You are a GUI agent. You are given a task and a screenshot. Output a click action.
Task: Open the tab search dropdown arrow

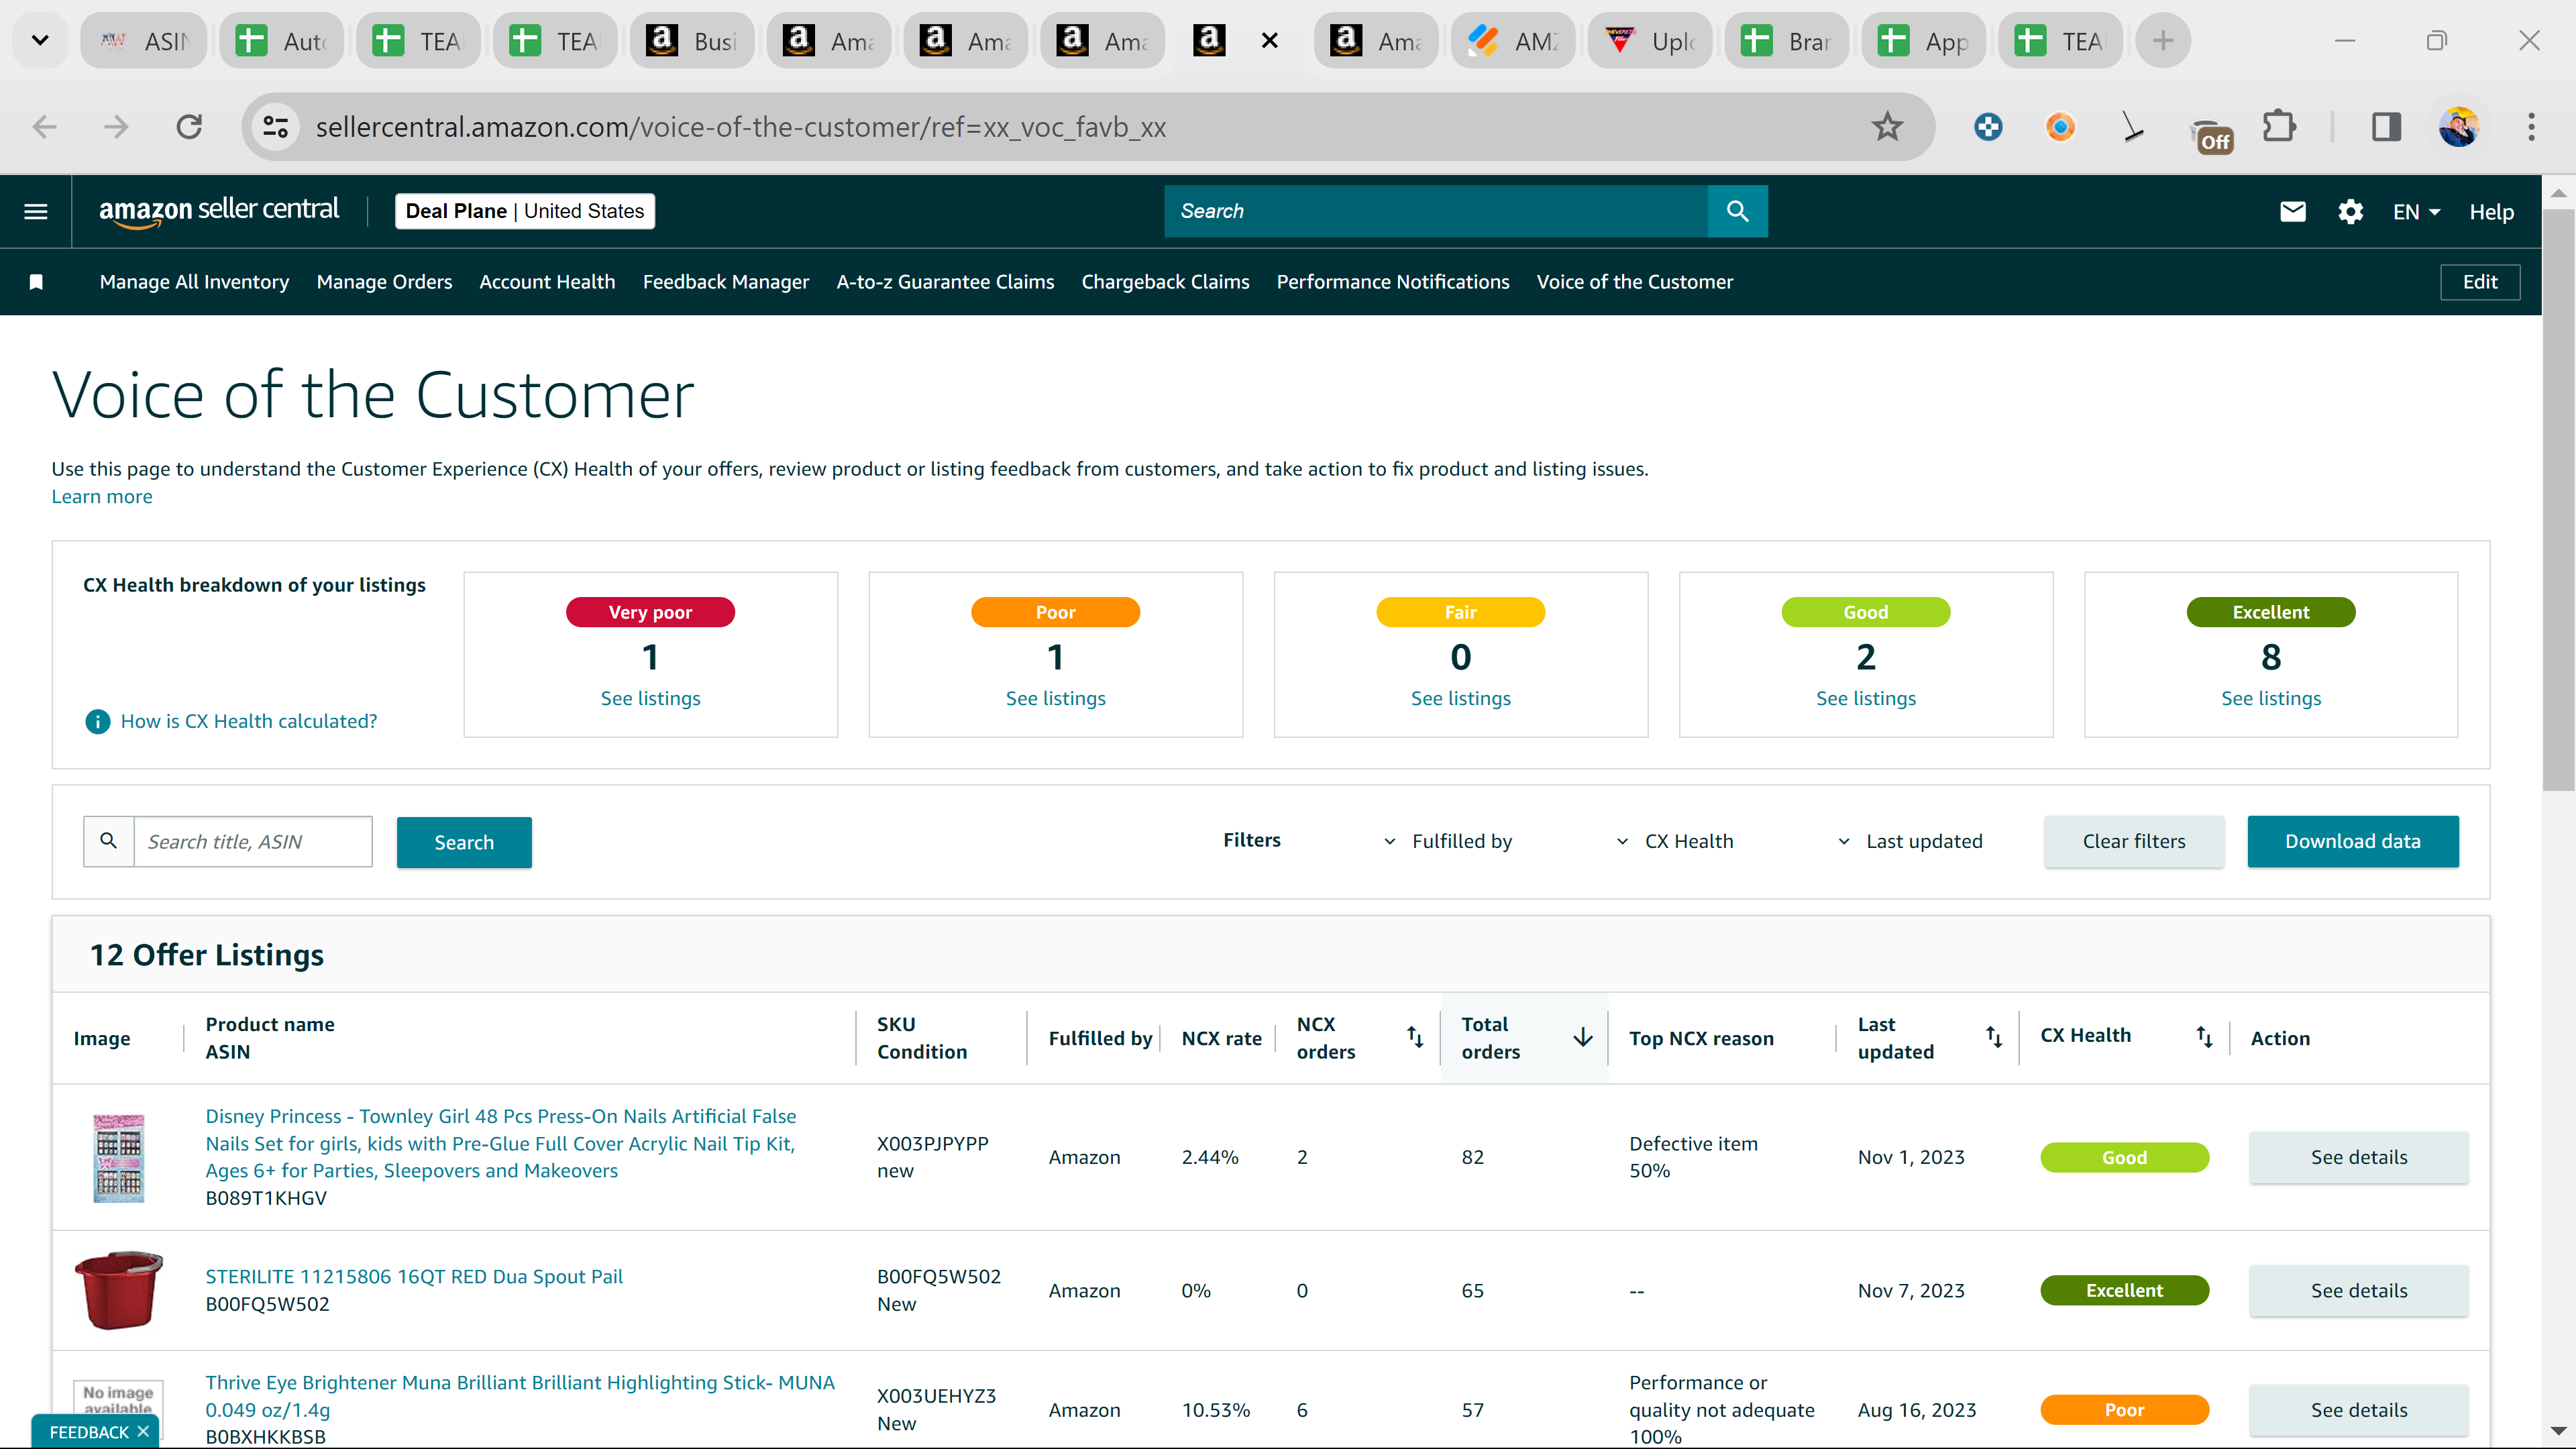tap(40, 41)
